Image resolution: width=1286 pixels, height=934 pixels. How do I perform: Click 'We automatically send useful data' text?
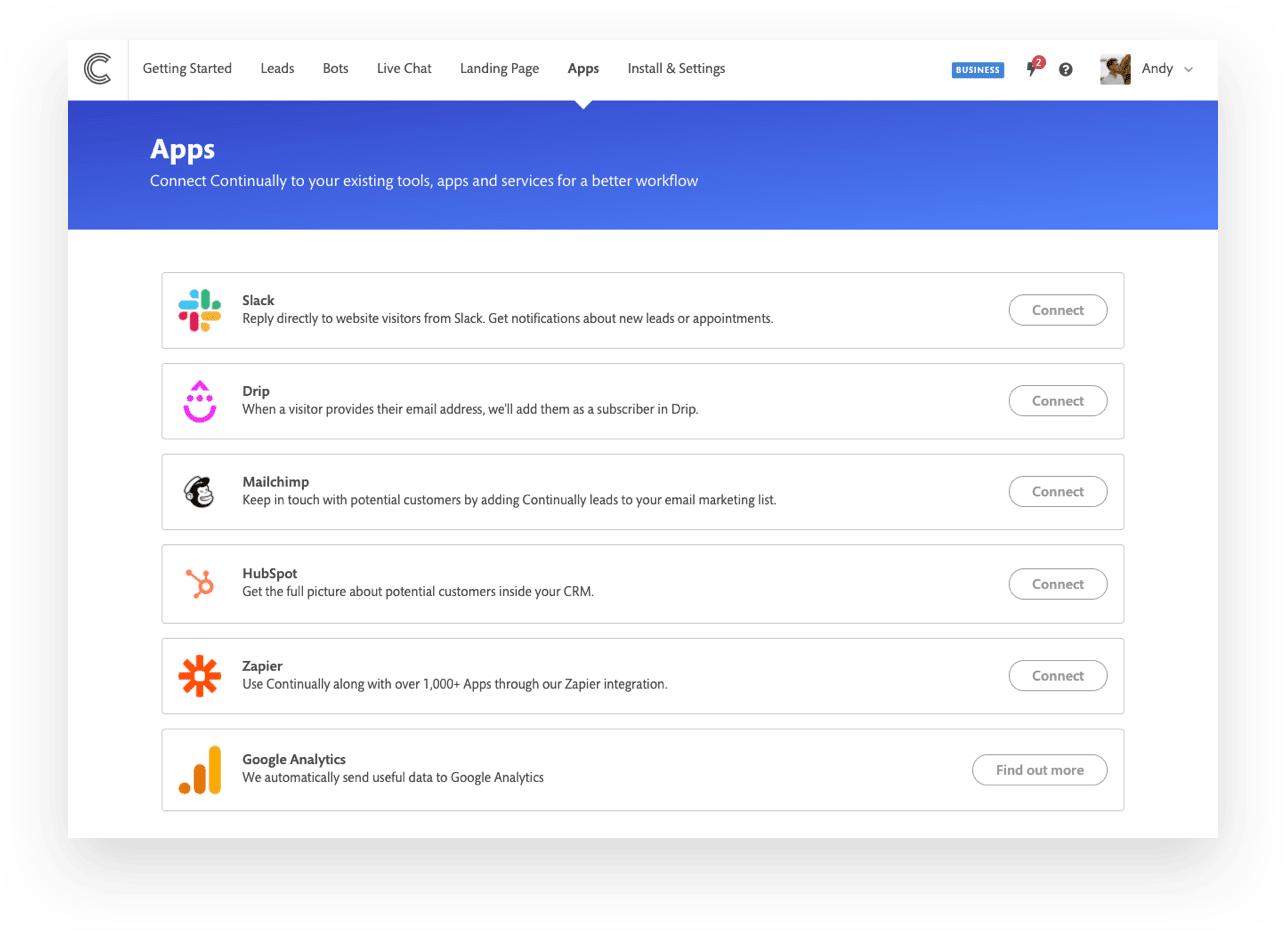click(x=393, y=778)
